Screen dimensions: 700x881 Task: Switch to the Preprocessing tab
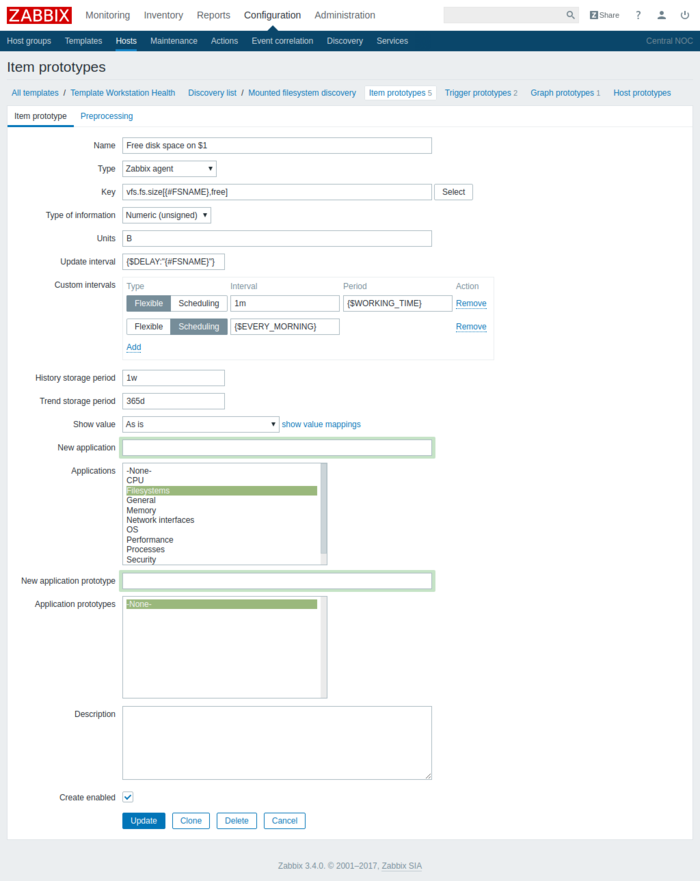point(107,116)
